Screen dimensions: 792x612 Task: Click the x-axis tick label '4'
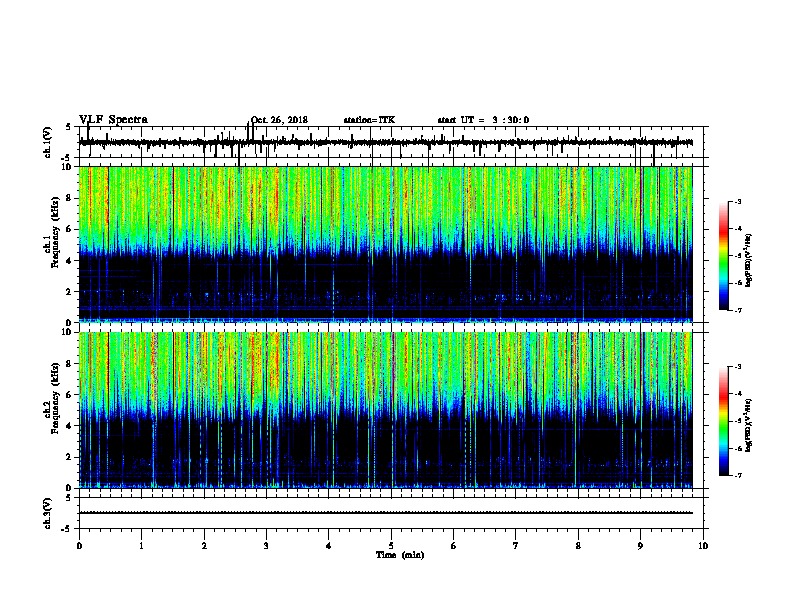coord(329,546)
